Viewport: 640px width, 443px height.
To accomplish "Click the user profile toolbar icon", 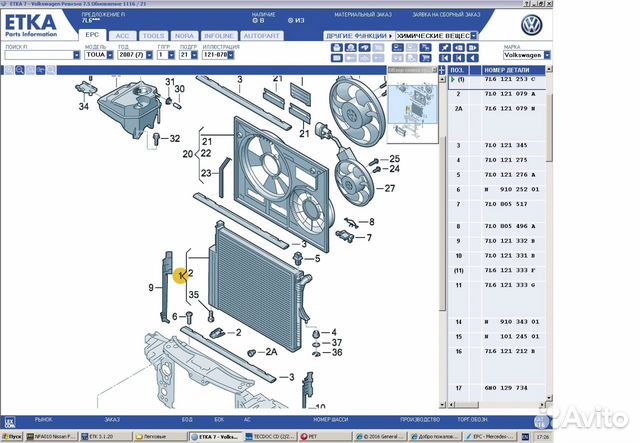I will click(351, 48).
